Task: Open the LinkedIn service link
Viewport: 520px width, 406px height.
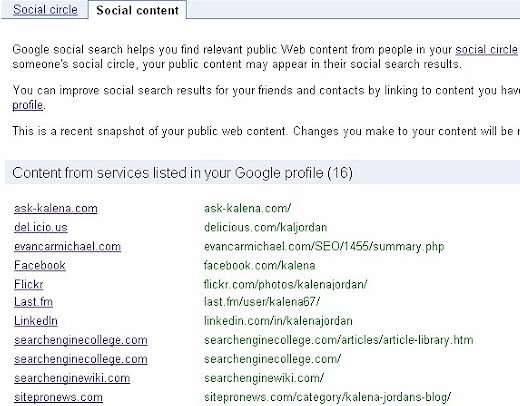Action: [36, 321]
